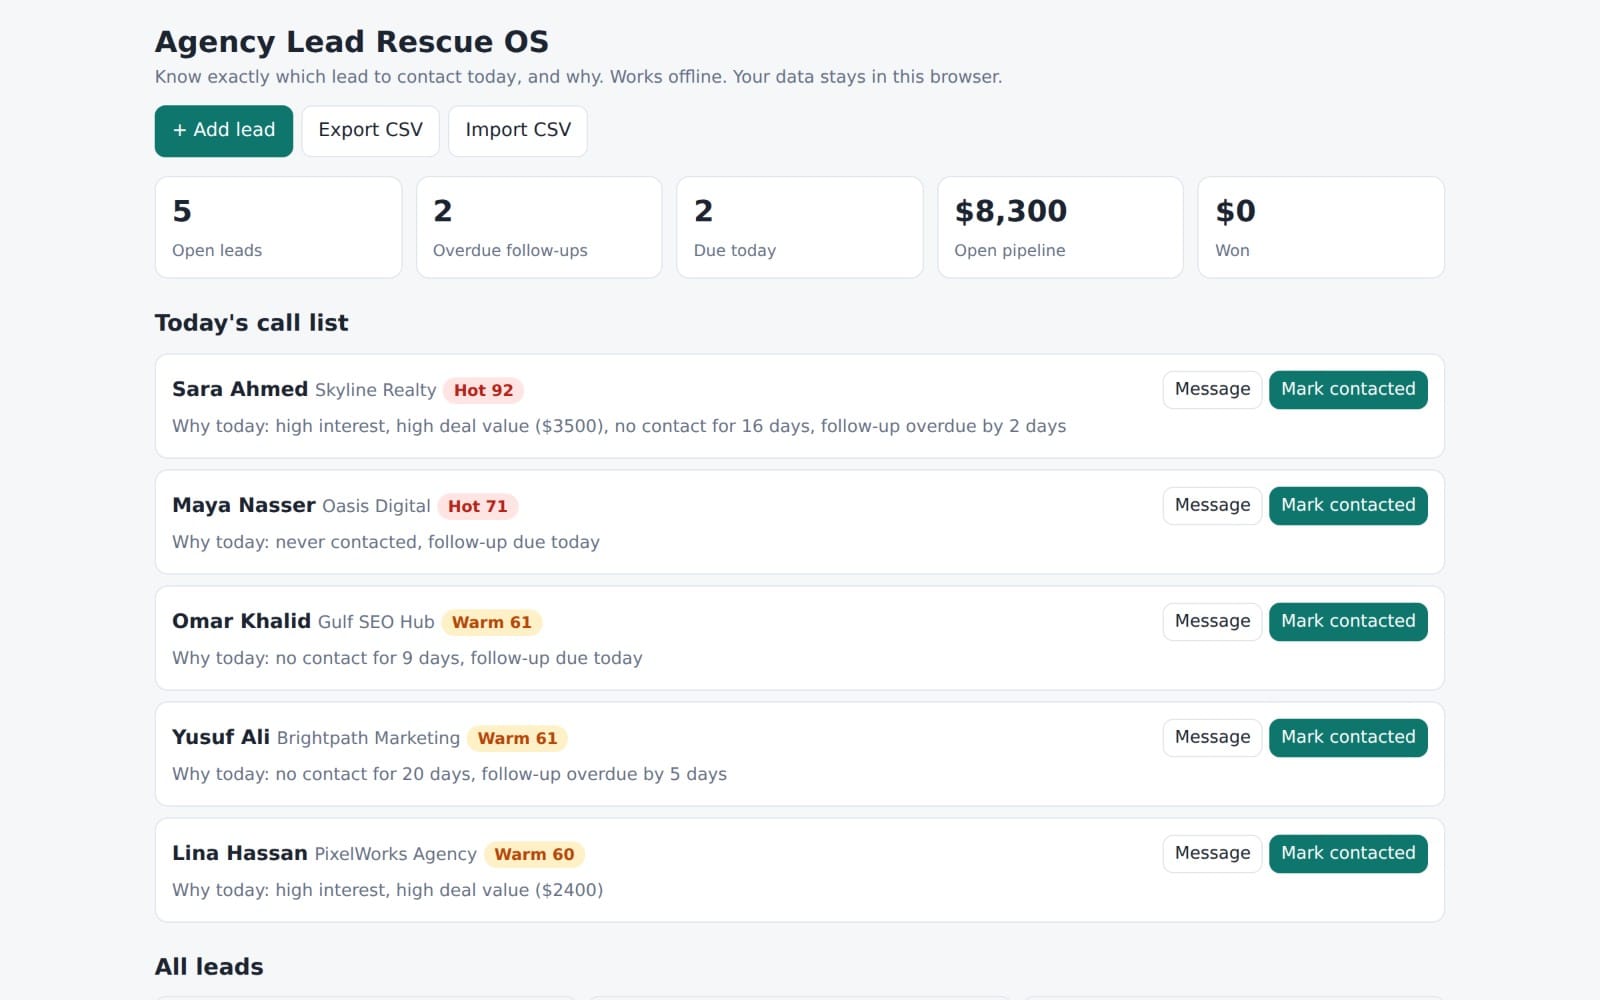Click the Open leads stat card

click(278, 228)
